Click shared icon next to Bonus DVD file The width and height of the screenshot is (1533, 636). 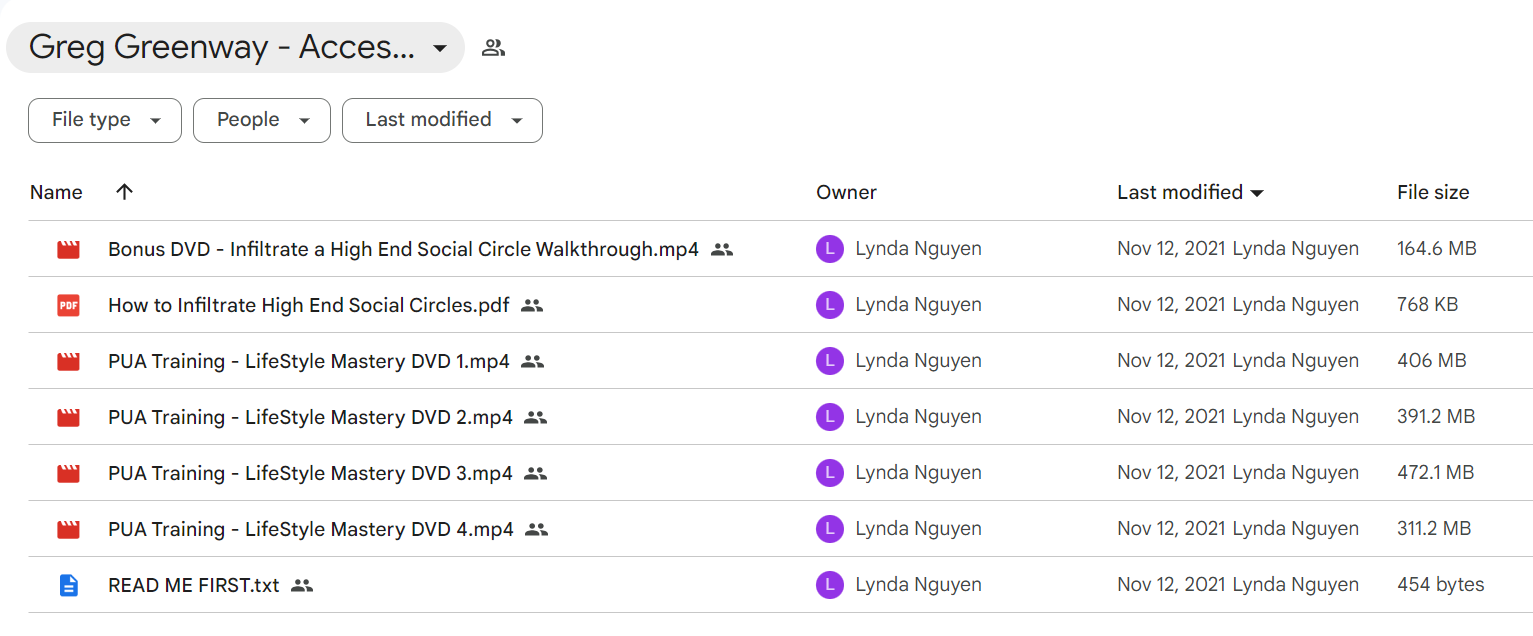tap(722, 250)
